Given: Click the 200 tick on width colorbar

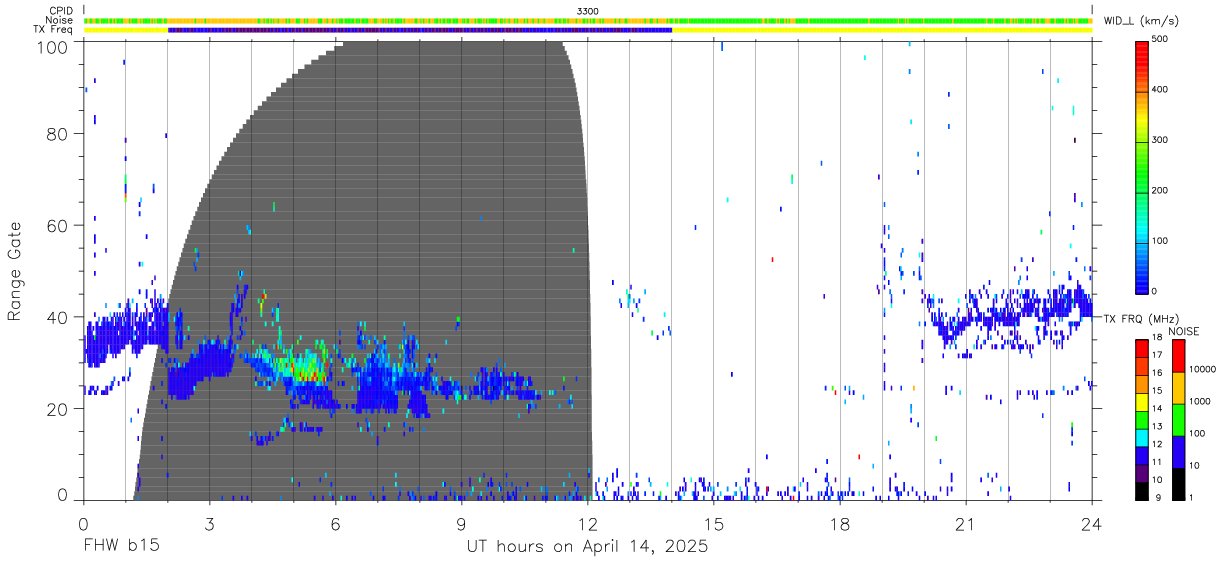Looking at the screenshot, I should click(x=1160, y=190).
